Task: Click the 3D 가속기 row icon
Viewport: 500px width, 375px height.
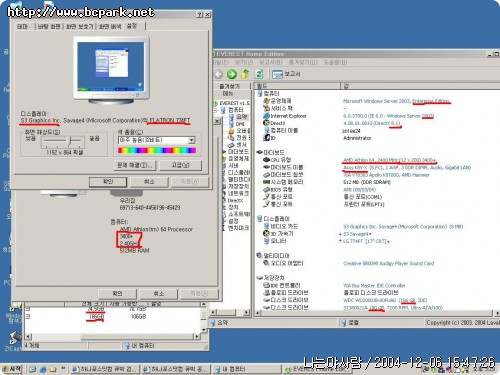Action: (x=266, y=234)
